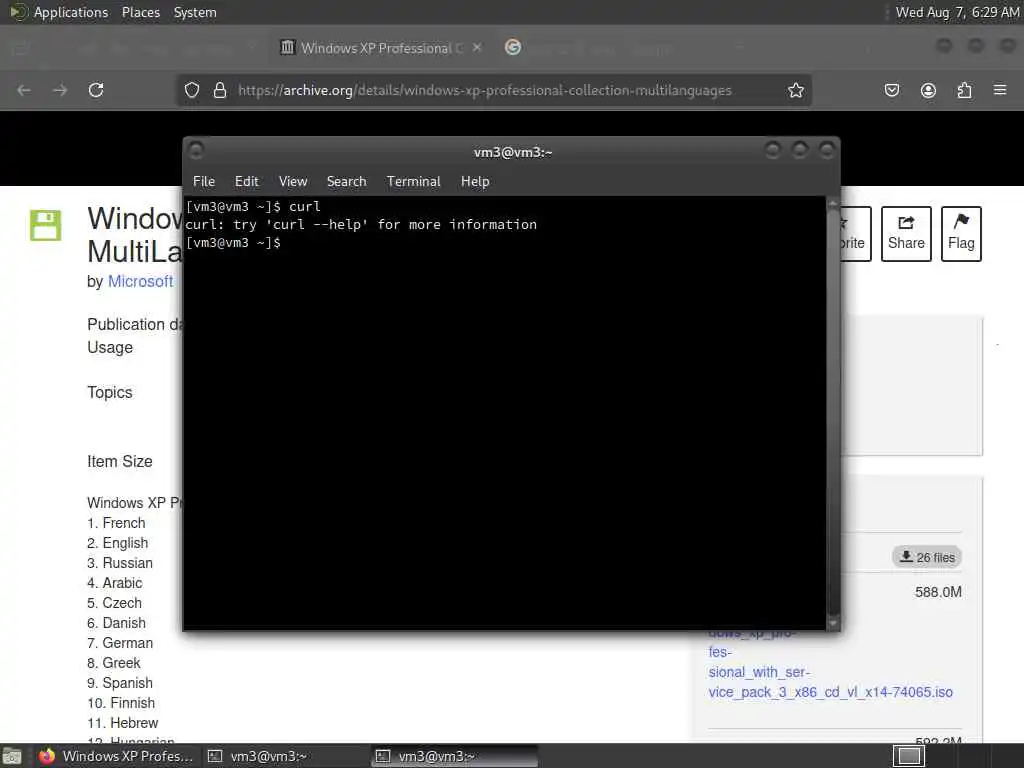Click the clock showing Wed Aug 7
Screen dimensions: 1024x768
coord(957,12)
